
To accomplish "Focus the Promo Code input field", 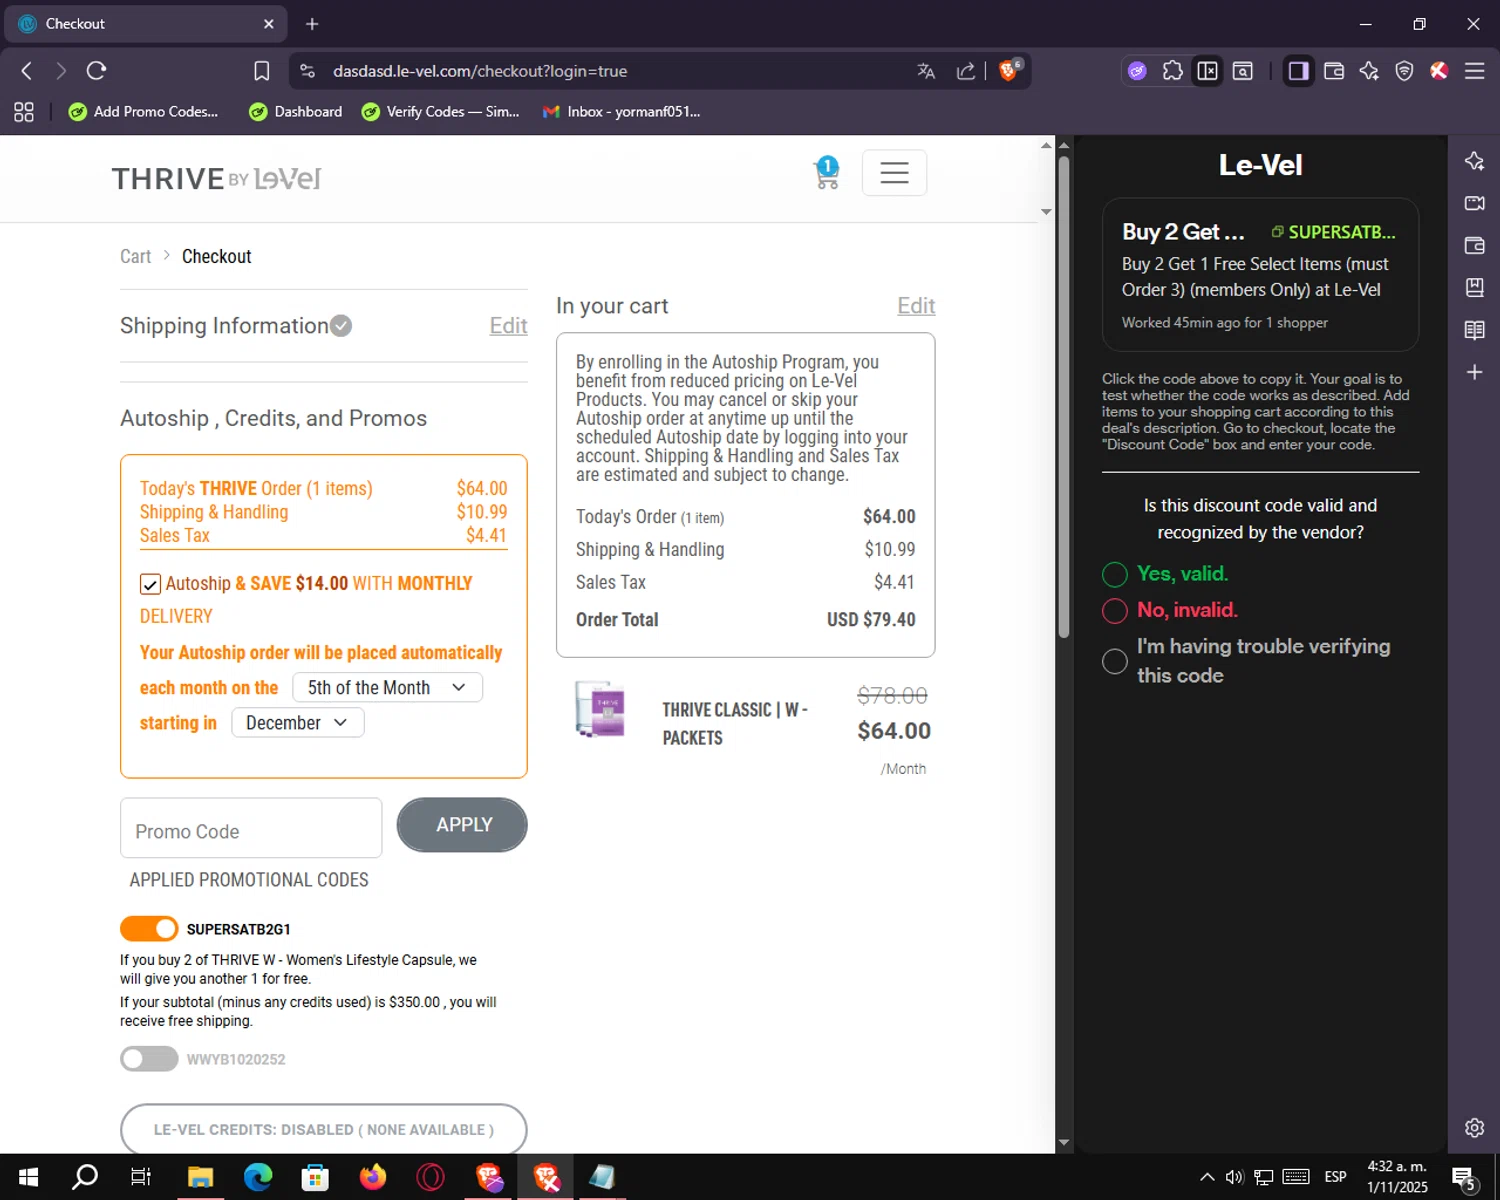I will (x=251, y=828).
